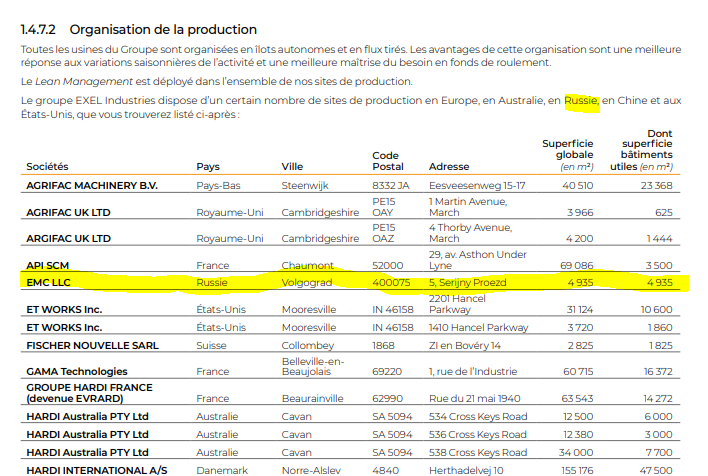Image resolution: width=708 pixels, height=476 pixels.
Task: Click the area value 155 176
Action: (577, 471)
